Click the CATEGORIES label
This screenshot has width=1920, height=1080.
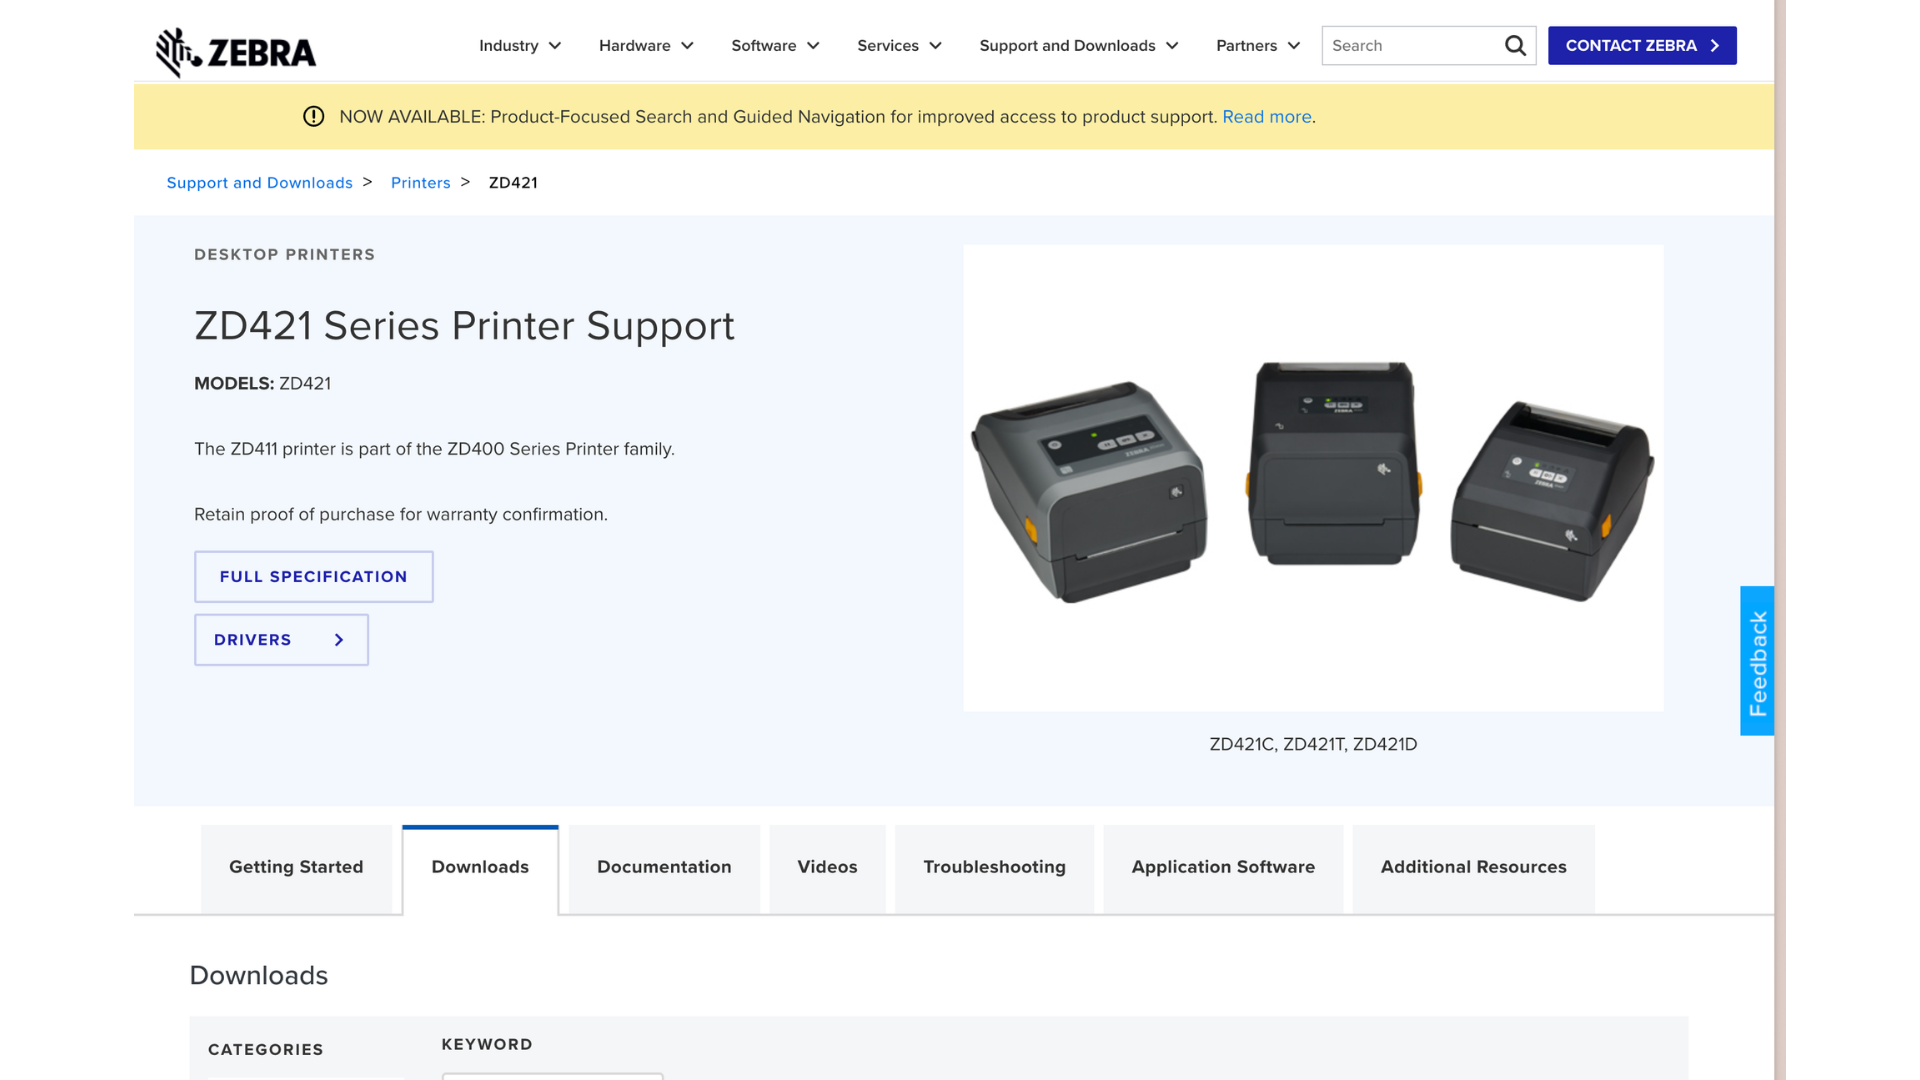(x=265, y=1050)
